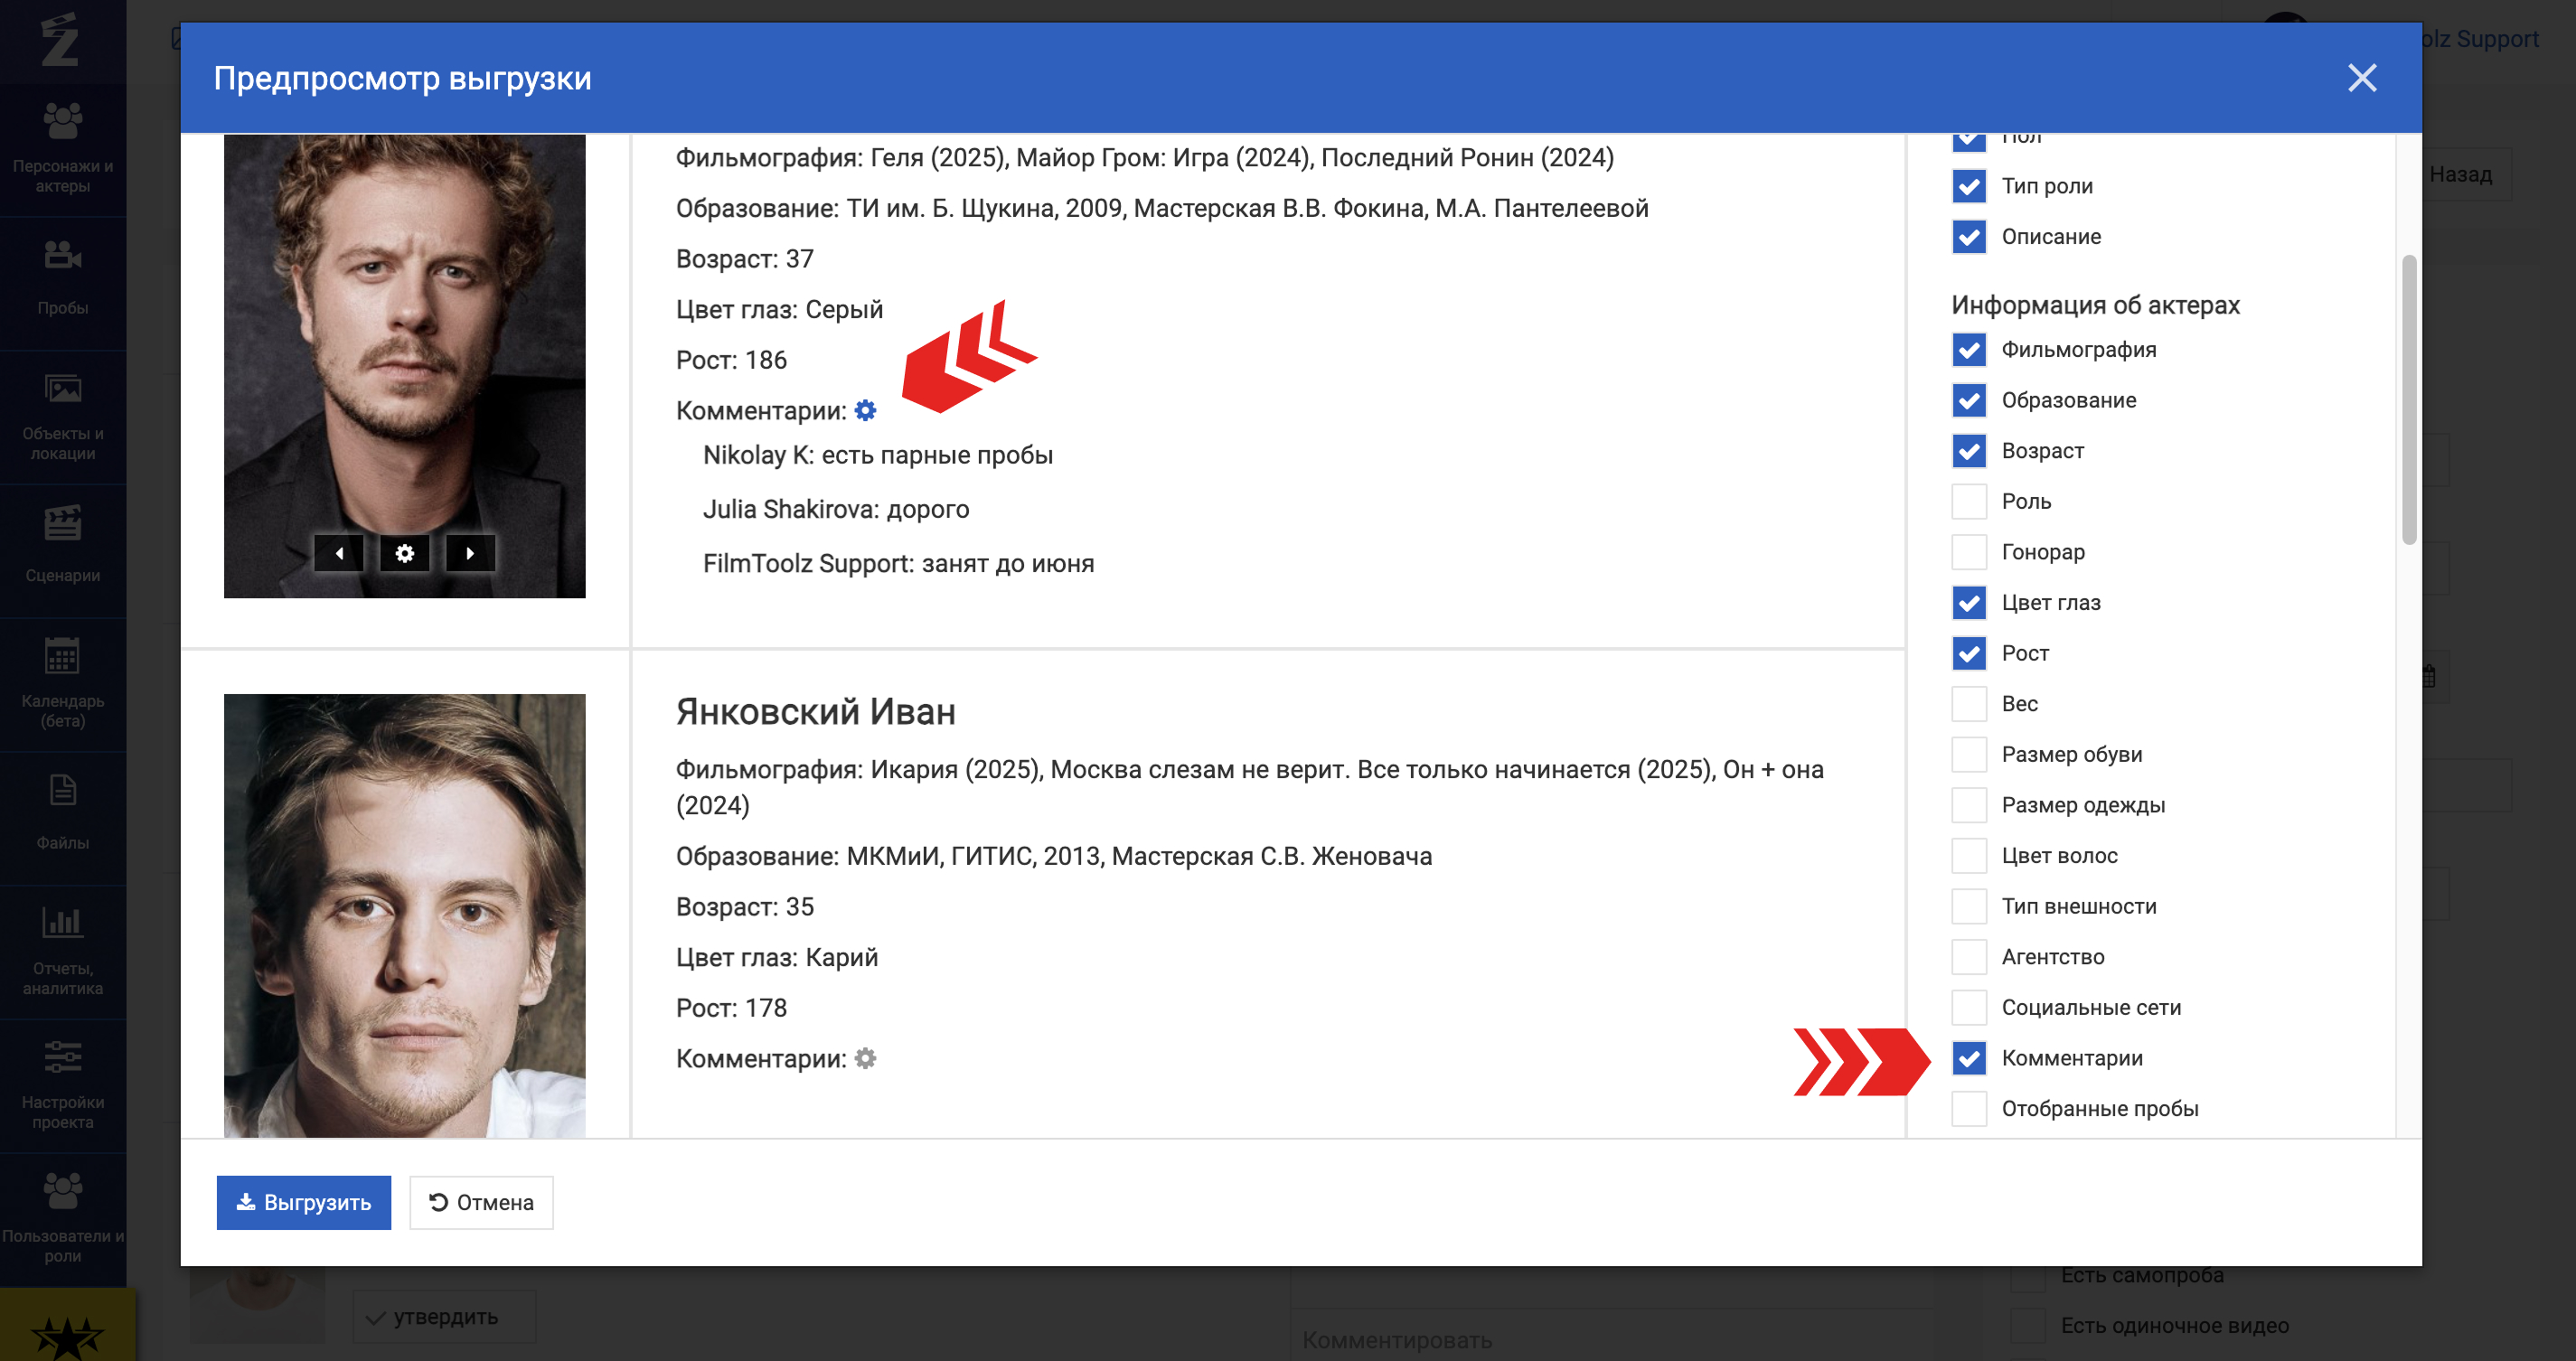The image size is (2576, 1361).
Task: Show previous photo of first actor
Action: (x=339, y=553)
